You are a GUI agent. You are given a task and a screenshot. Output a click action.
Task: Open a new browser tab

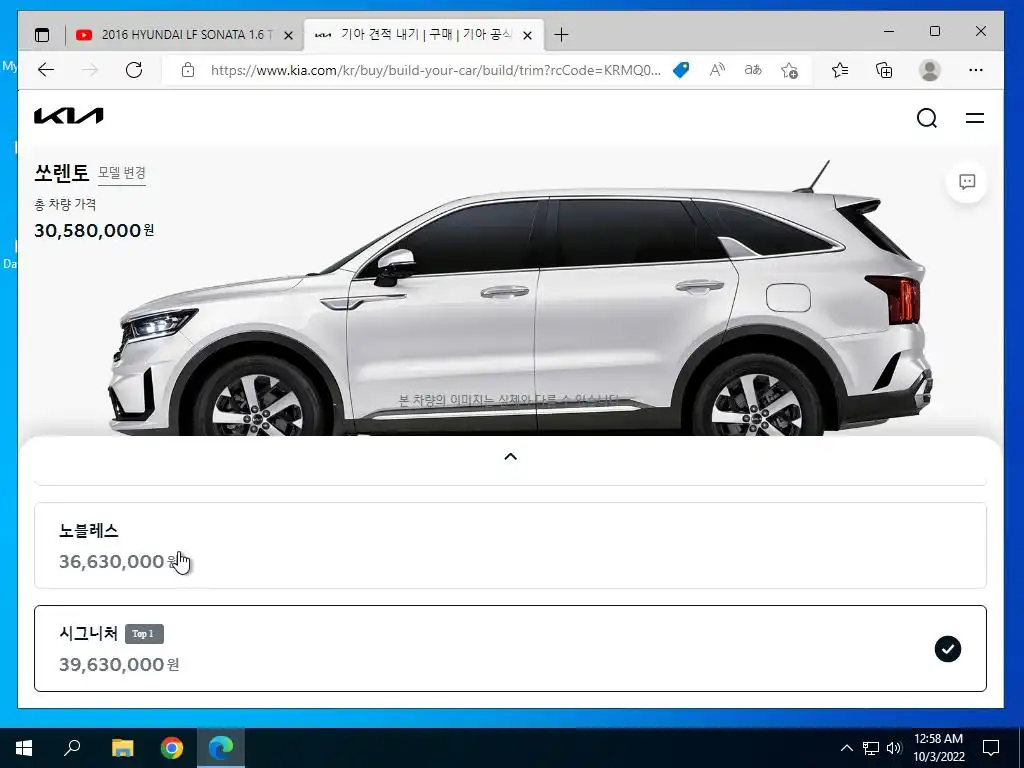561,35
